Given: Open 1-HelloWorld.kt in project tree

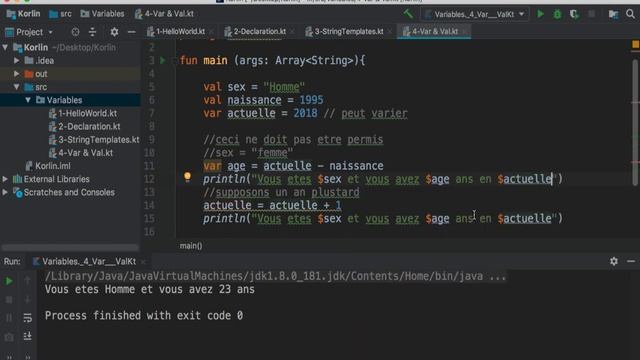Looking at the screenshot, I should (x=87, y=113).
